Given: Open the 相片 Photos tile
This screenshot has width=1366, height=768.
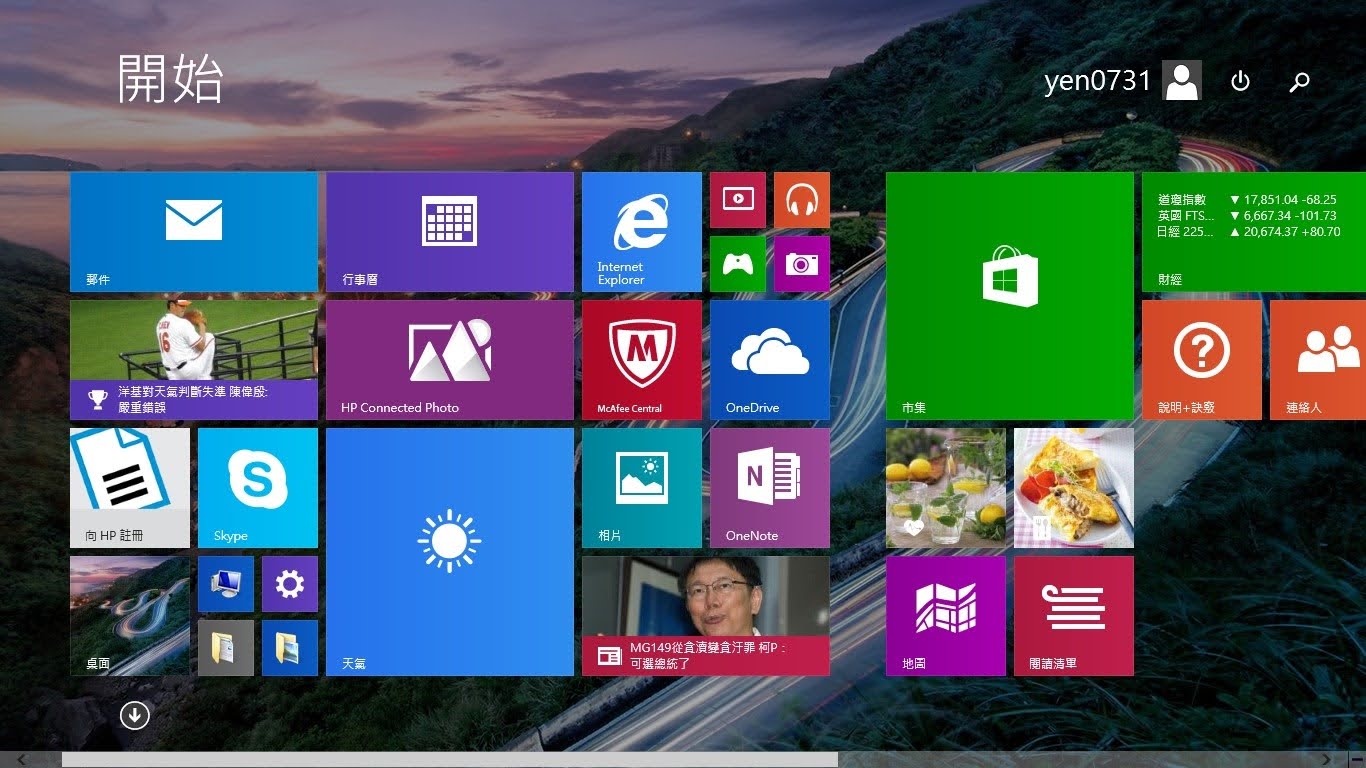Looking at the screenshot, I should click(642, 488).
